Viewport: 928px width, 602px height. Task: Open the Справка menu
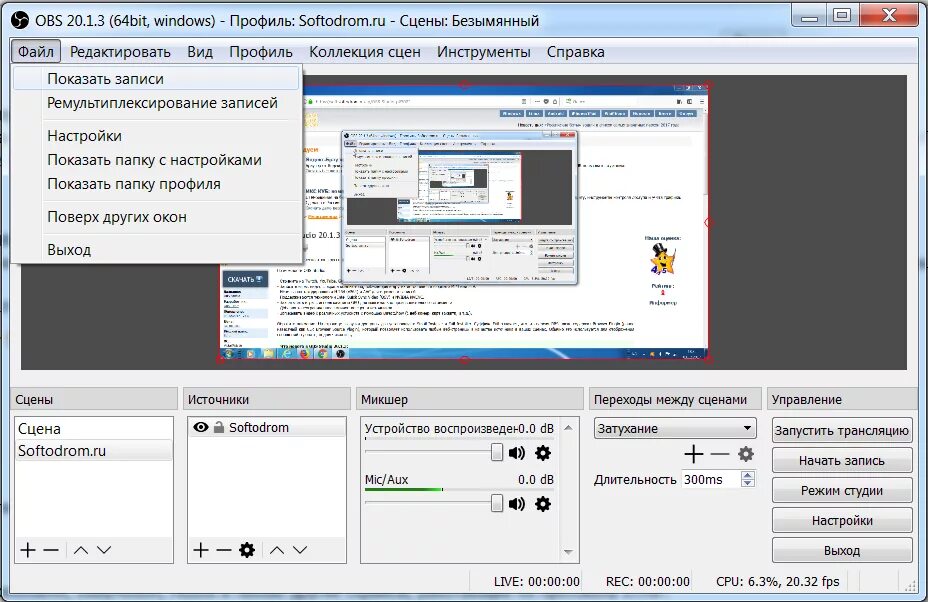(575, 52)
